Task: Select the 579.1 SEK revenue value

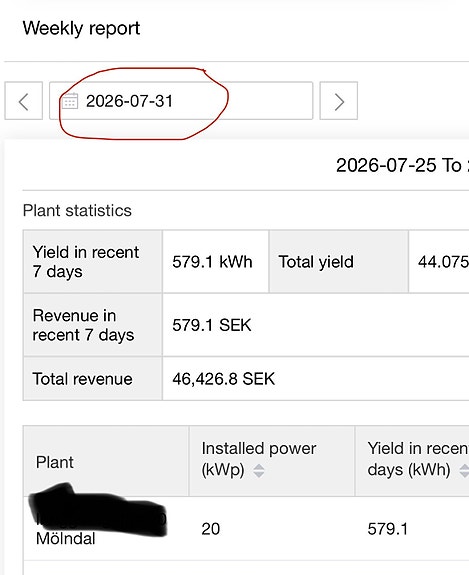Action: (x=212, y=325)
